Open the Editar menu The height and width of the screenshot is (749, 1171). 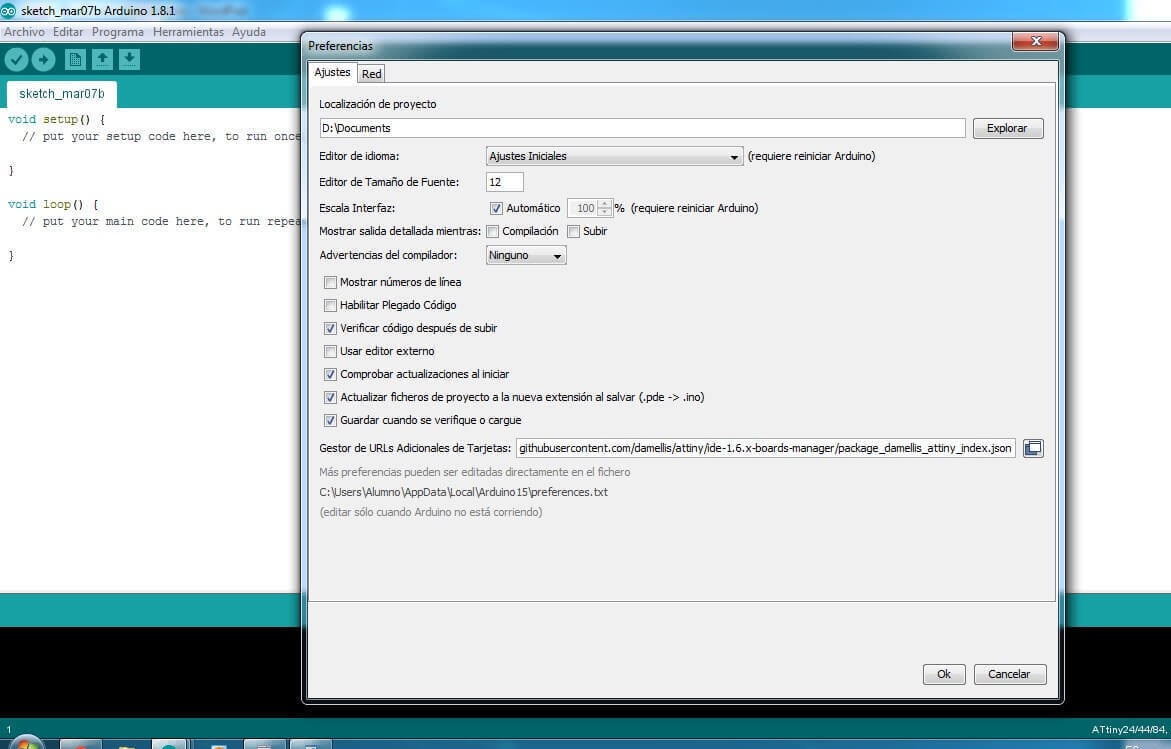click(68, 32)
